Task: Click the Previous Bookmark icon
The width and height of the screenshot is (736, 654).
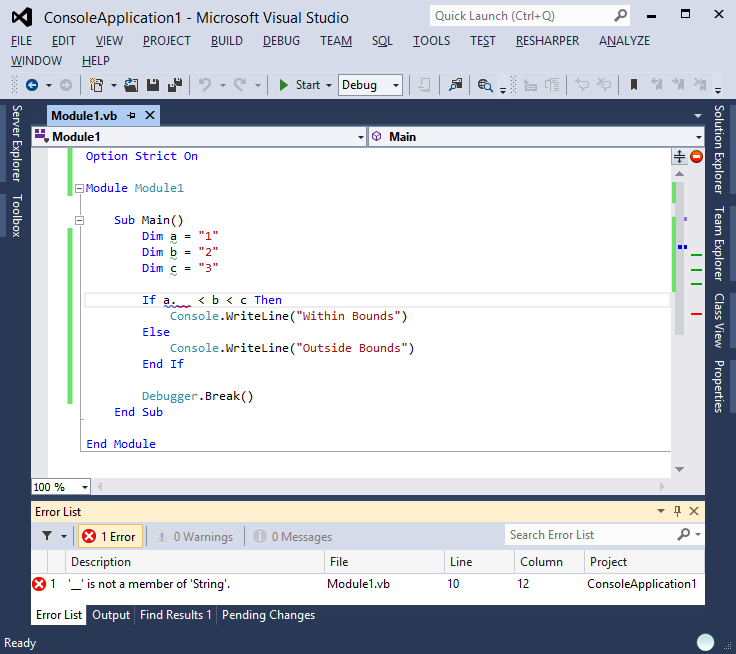Action: coord(657,85)
